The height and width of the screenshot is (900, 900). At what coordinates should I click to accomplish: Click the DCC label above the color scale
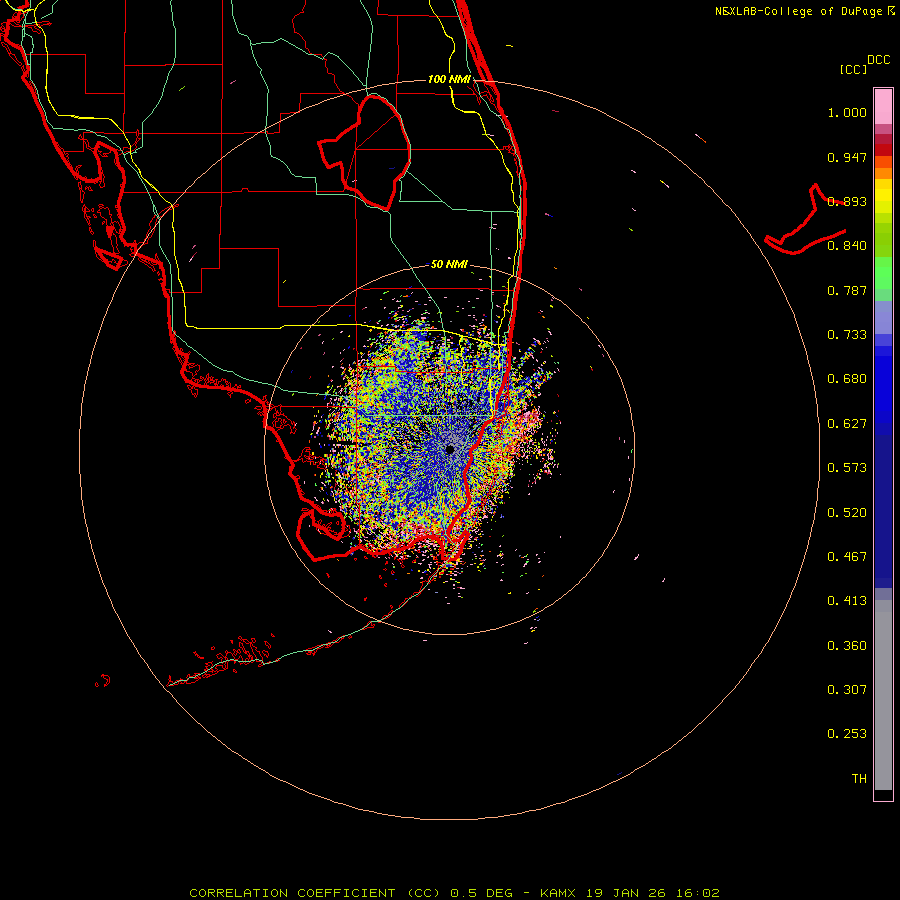coord(879,60)
